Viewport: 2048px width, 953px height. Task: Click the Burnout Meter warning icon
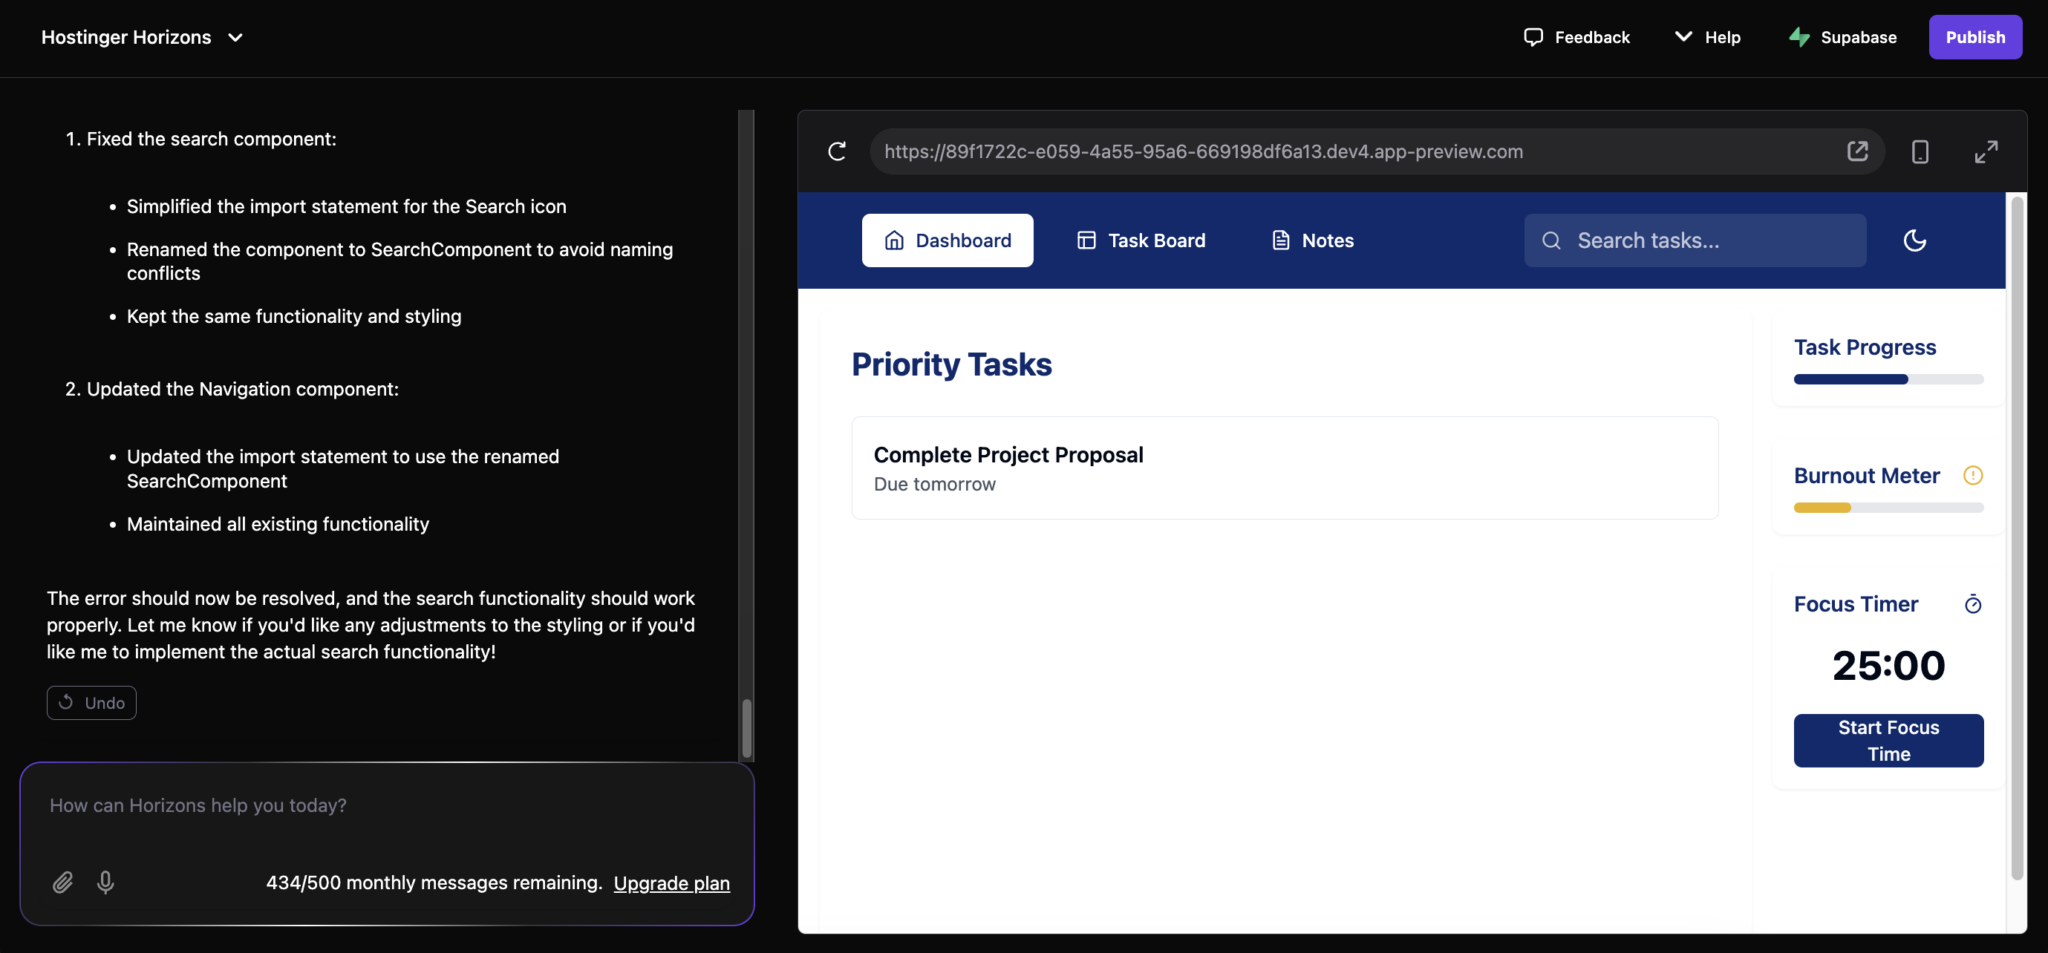1972,476
